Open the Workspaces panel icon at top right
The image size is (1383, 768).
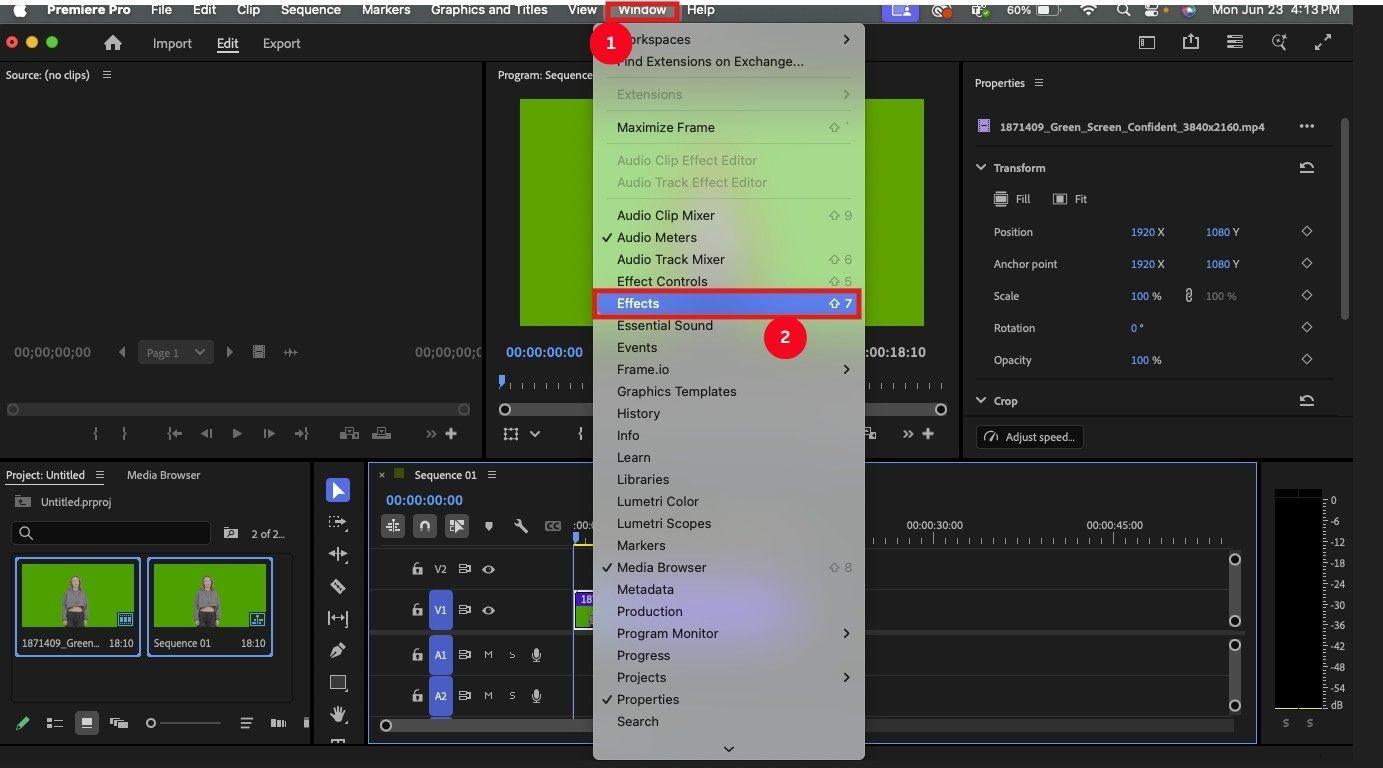point(1147,42)
